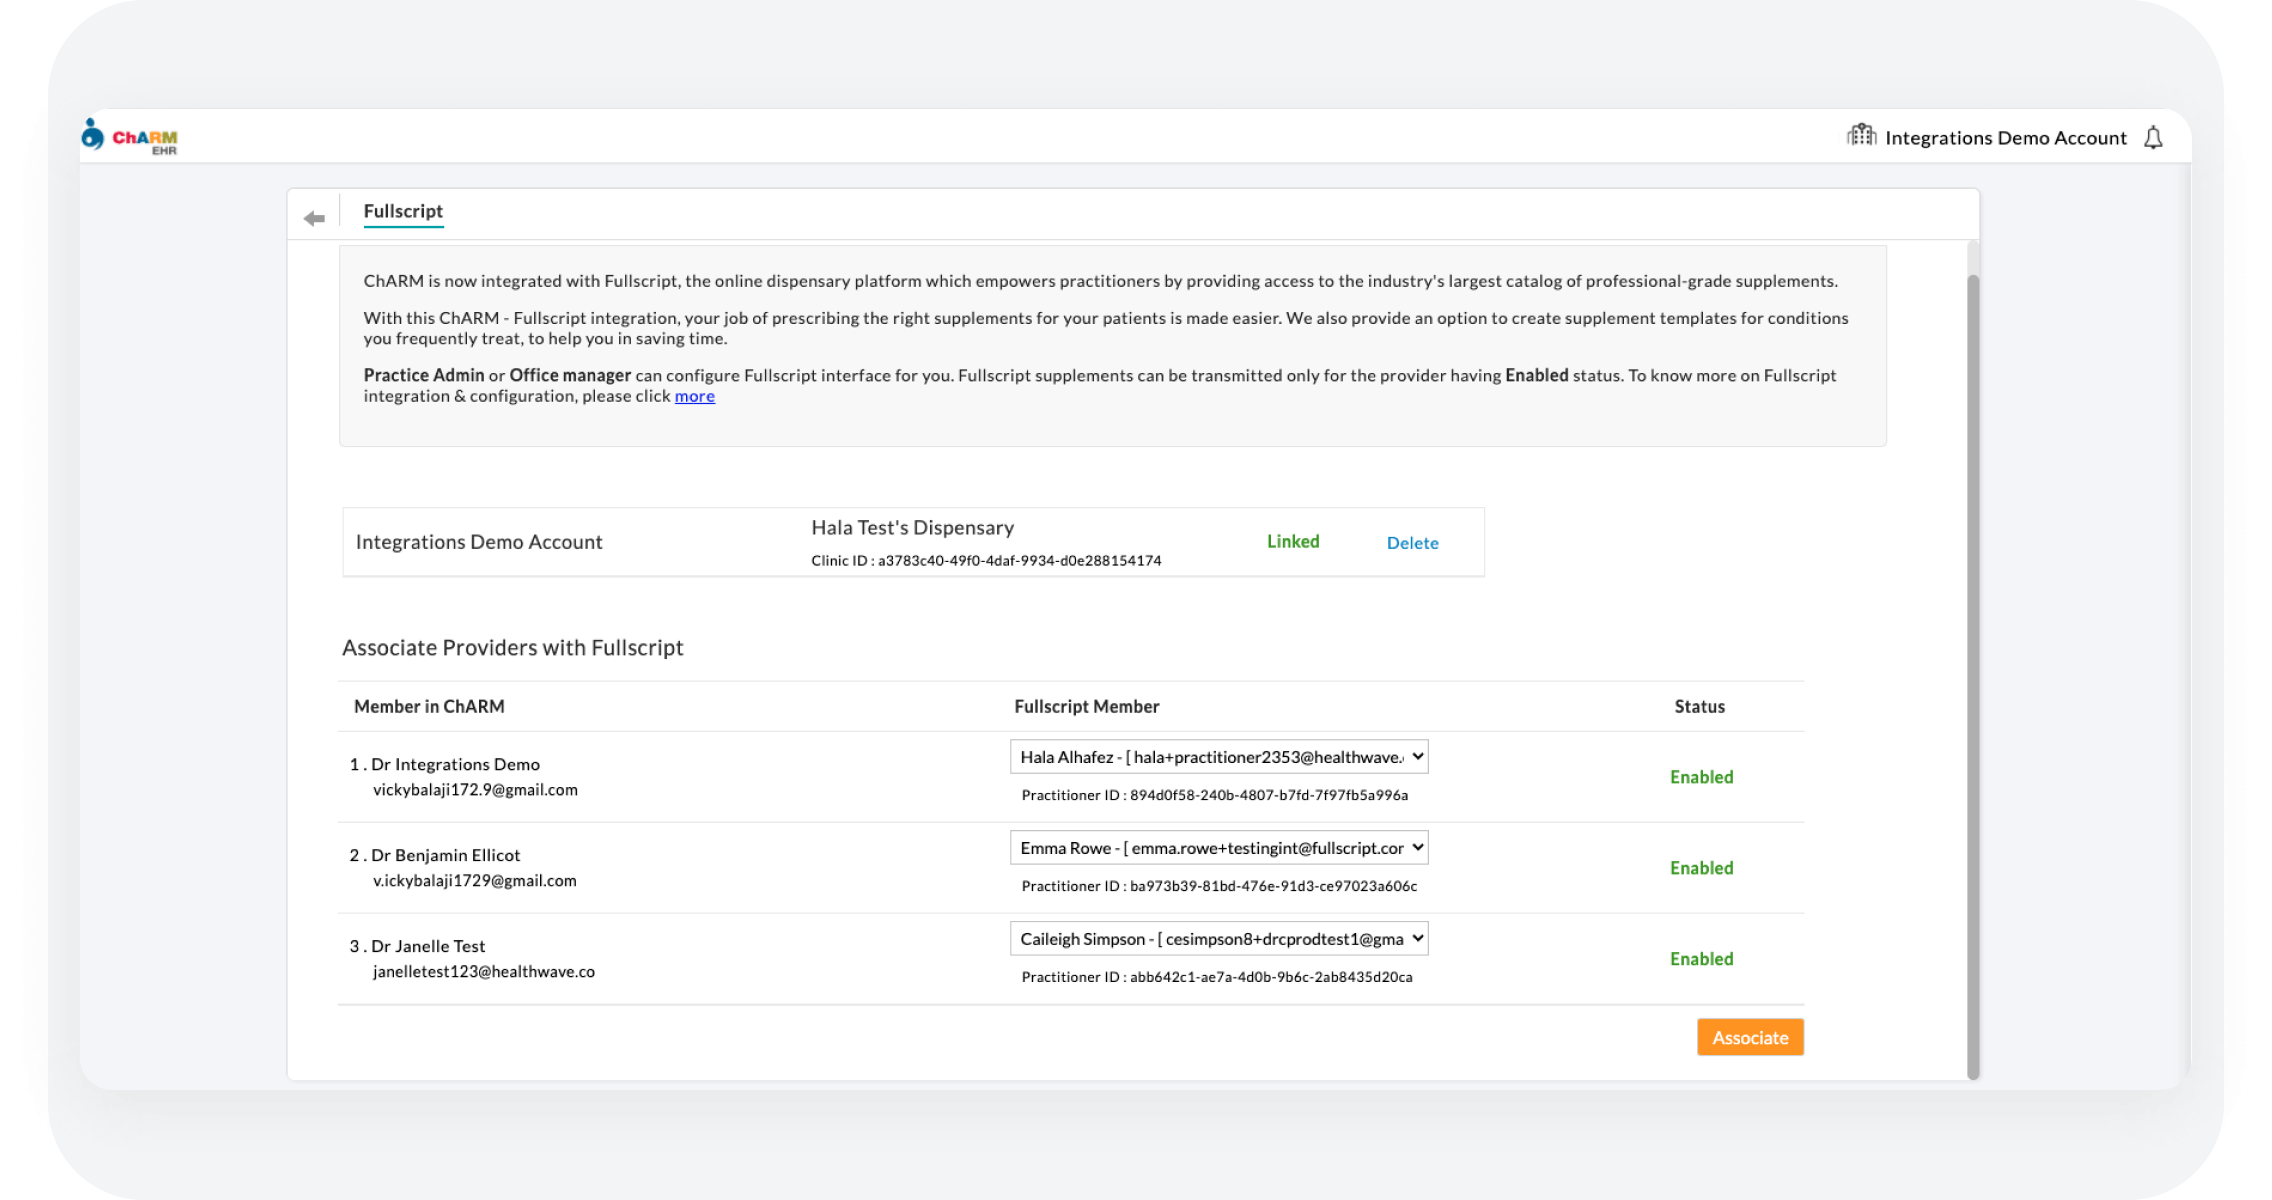
Task: Click Dr Integrations Demo provider name
Action: [x=455, y=764]
